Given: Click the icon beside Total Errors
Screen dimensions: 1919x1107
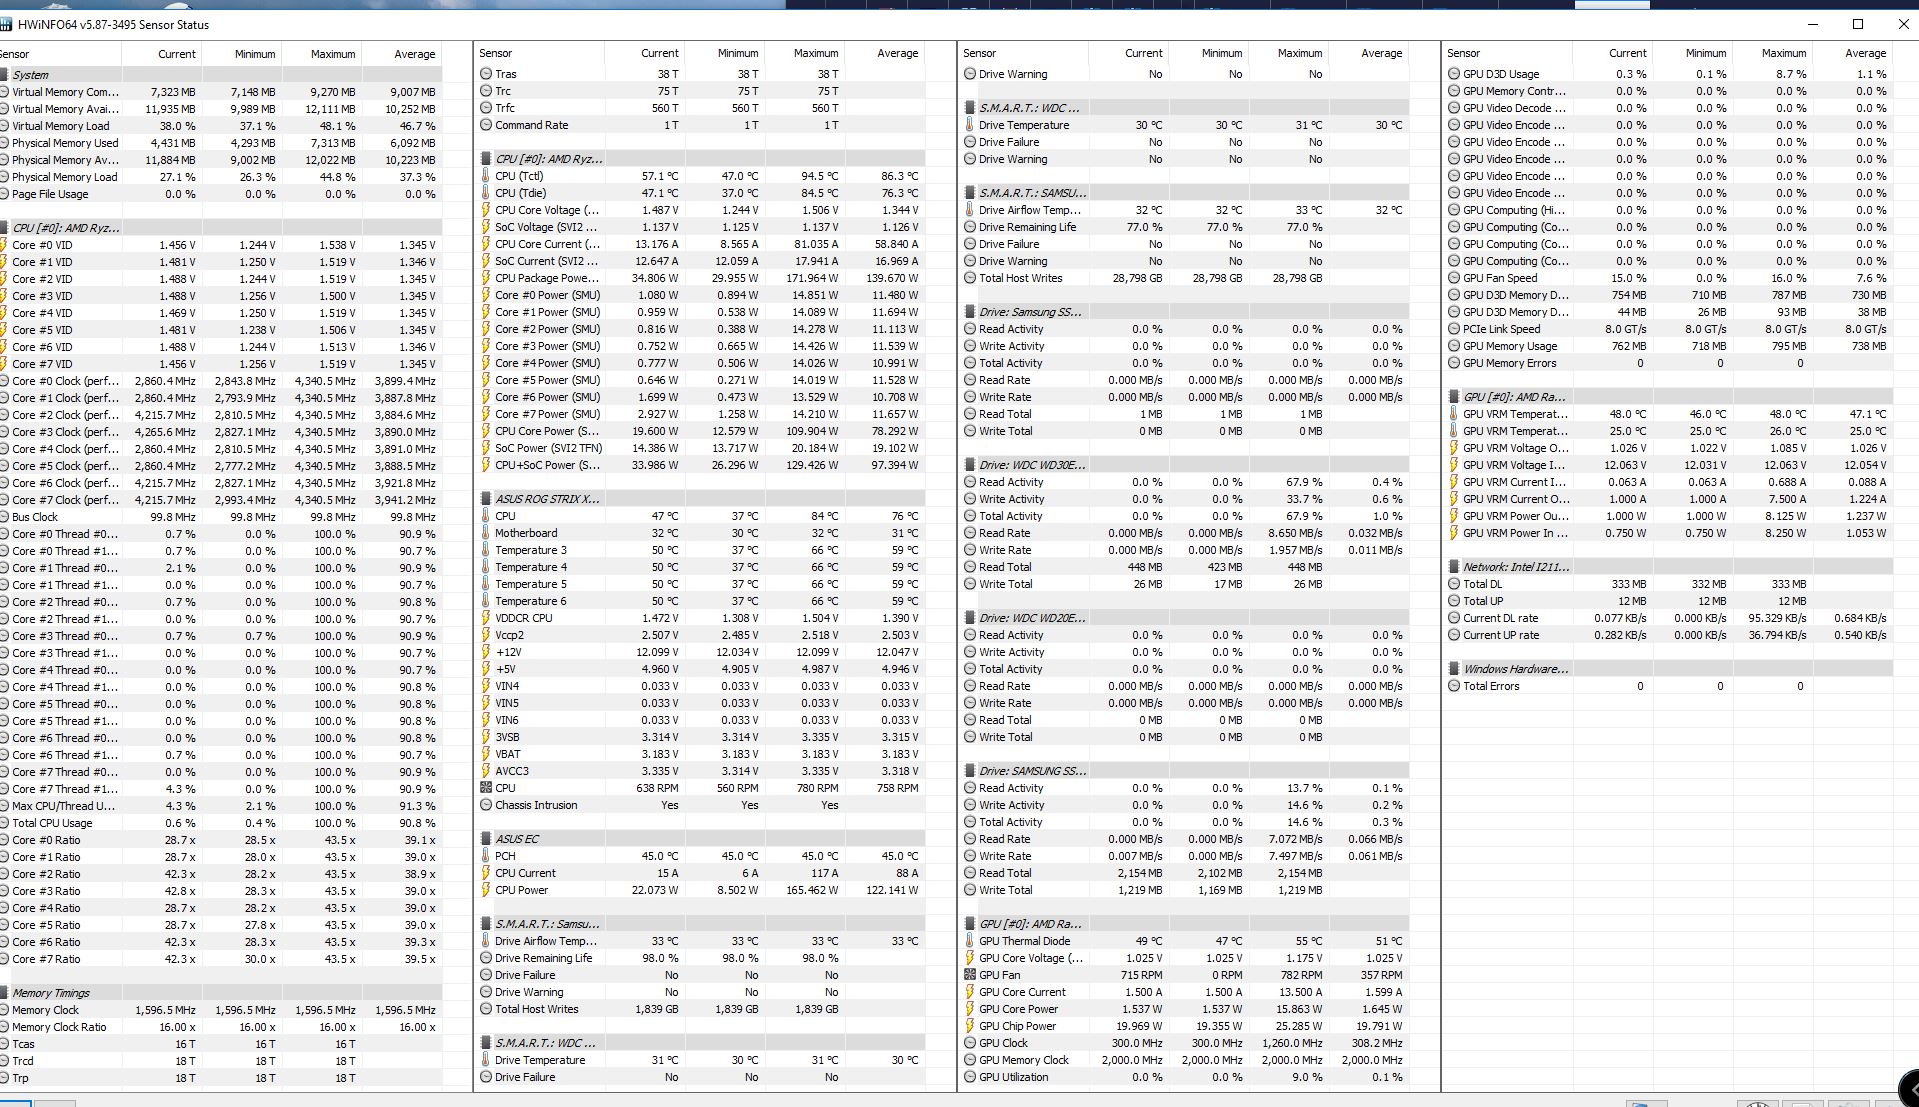Looking at the screenshot, I should 1454,686.
